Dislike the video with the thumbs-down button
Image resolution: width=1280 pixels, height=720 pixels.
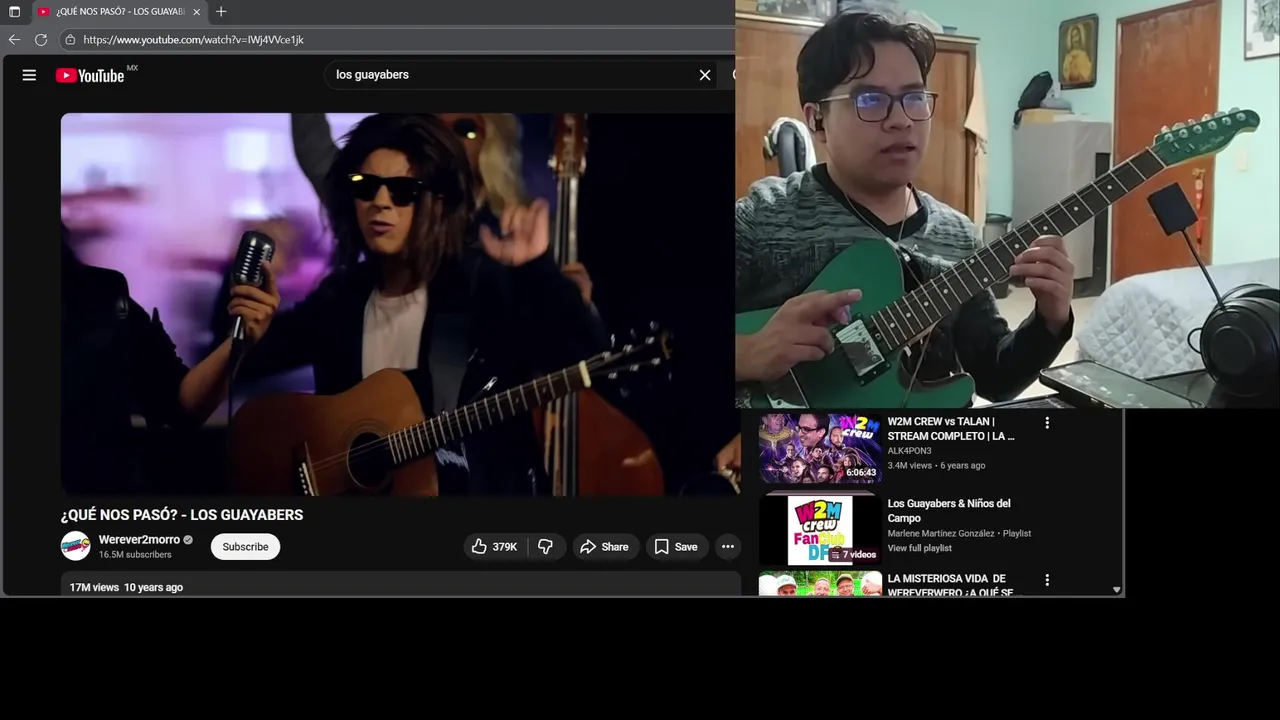point(545,547)
